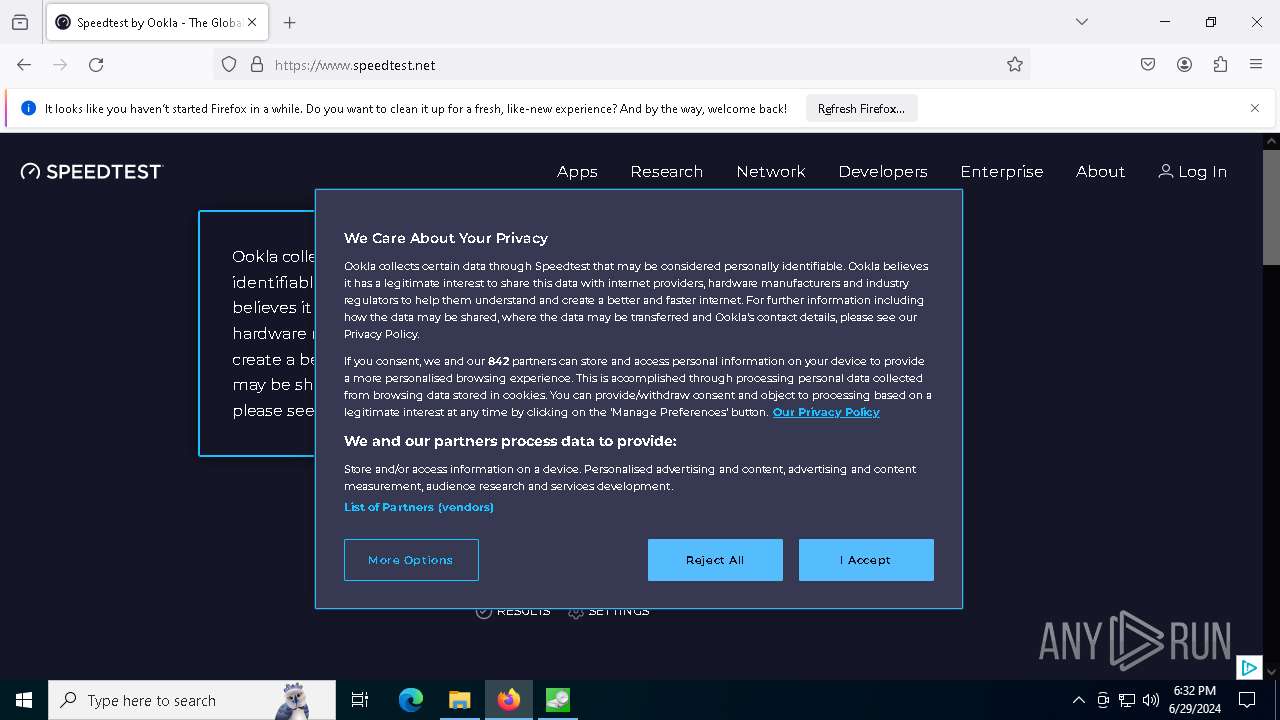1280x720 pixels.
Task: Expand the list all tabs chevron
Action: point(1081,22)
